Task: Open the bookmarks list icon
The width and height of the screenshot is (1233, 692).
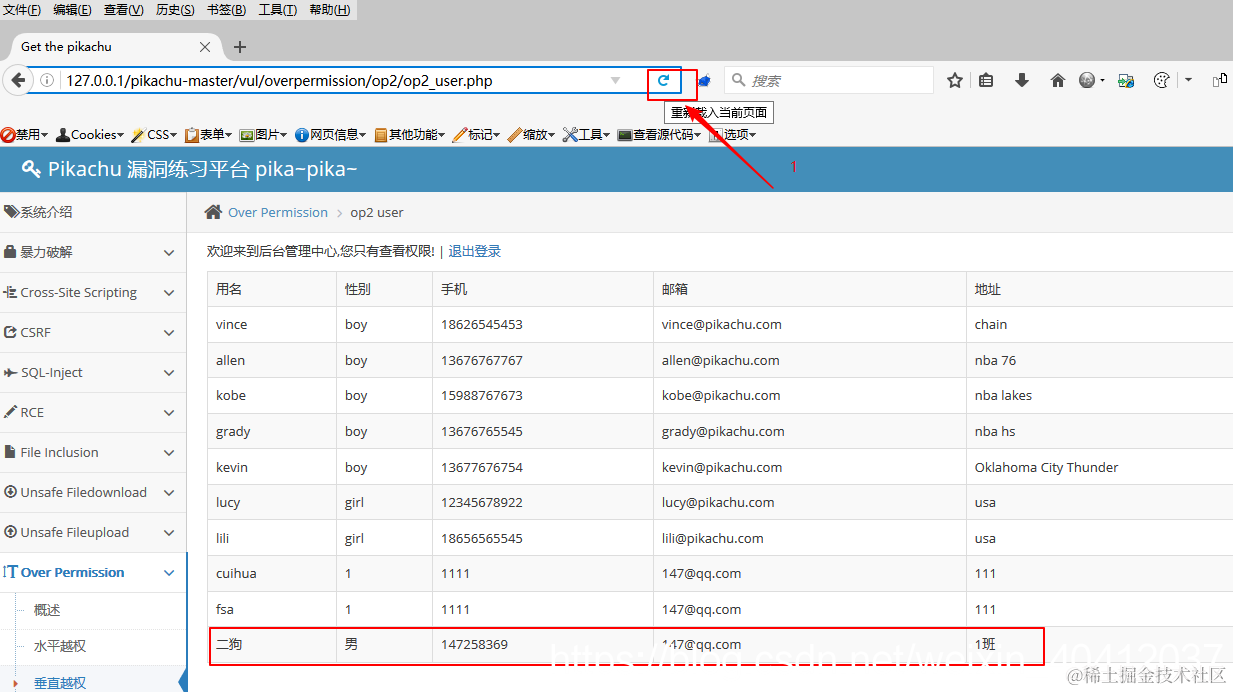Action: tap(986, 81)
